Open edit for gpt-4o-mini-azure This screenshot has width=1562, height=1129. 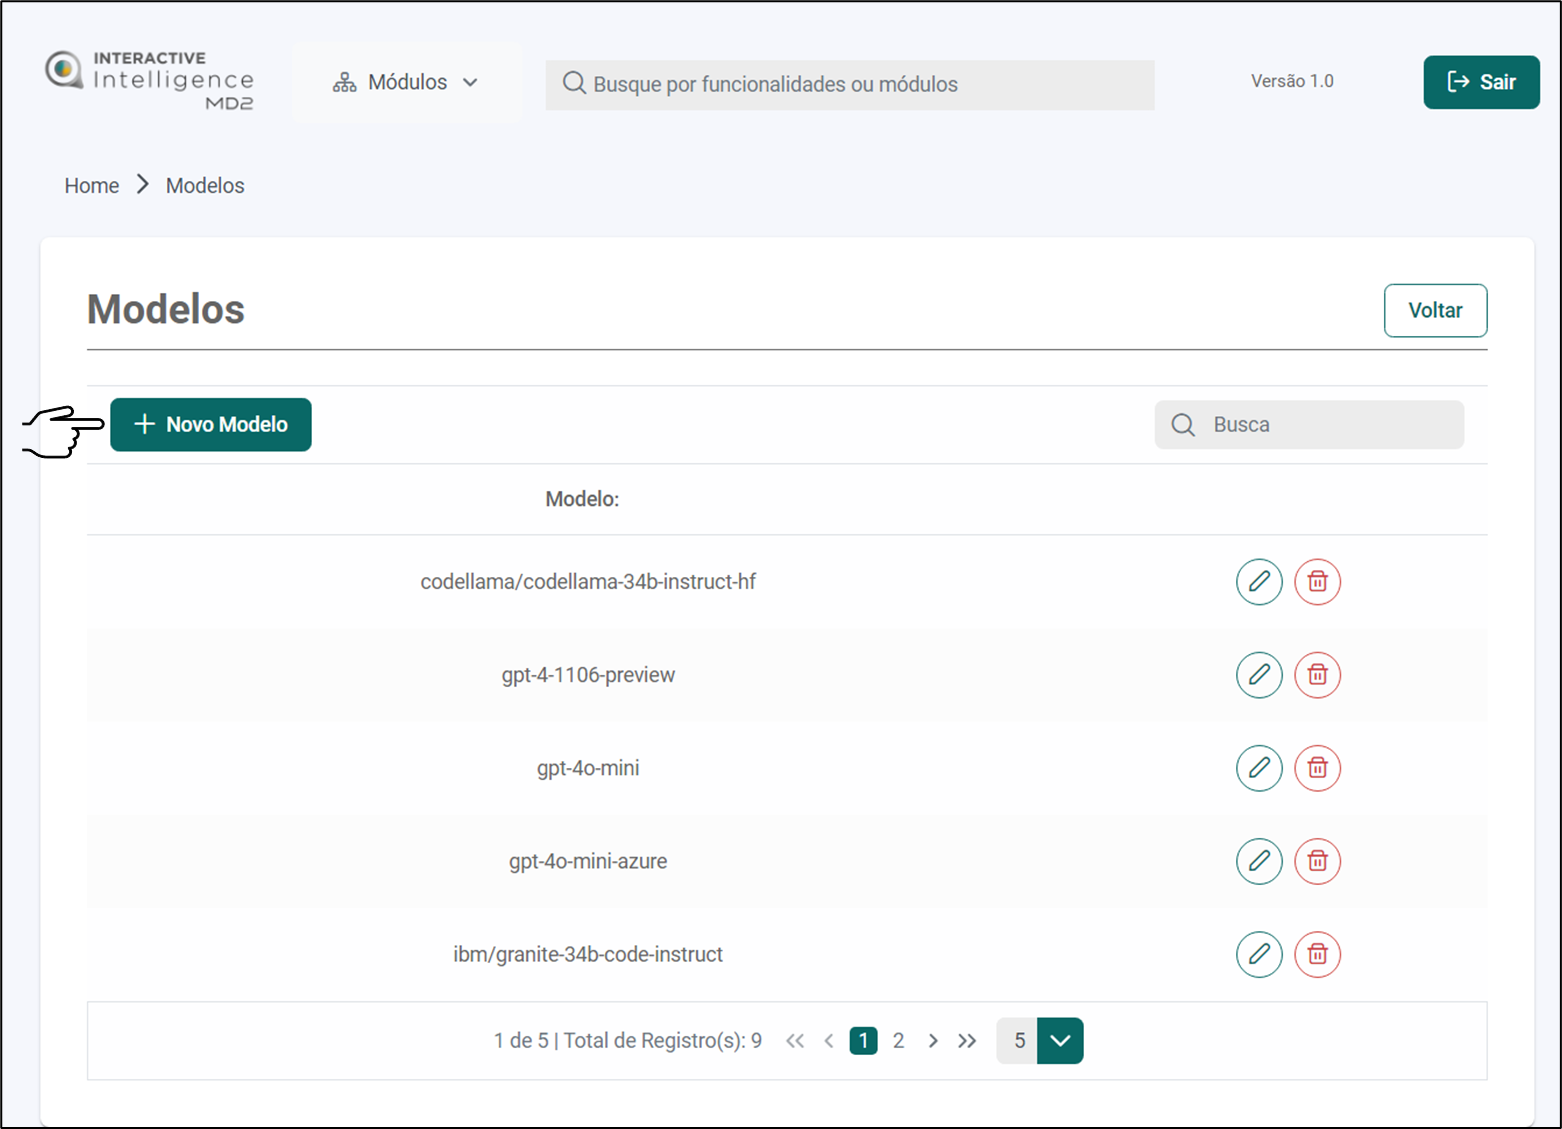(1258, 861)
